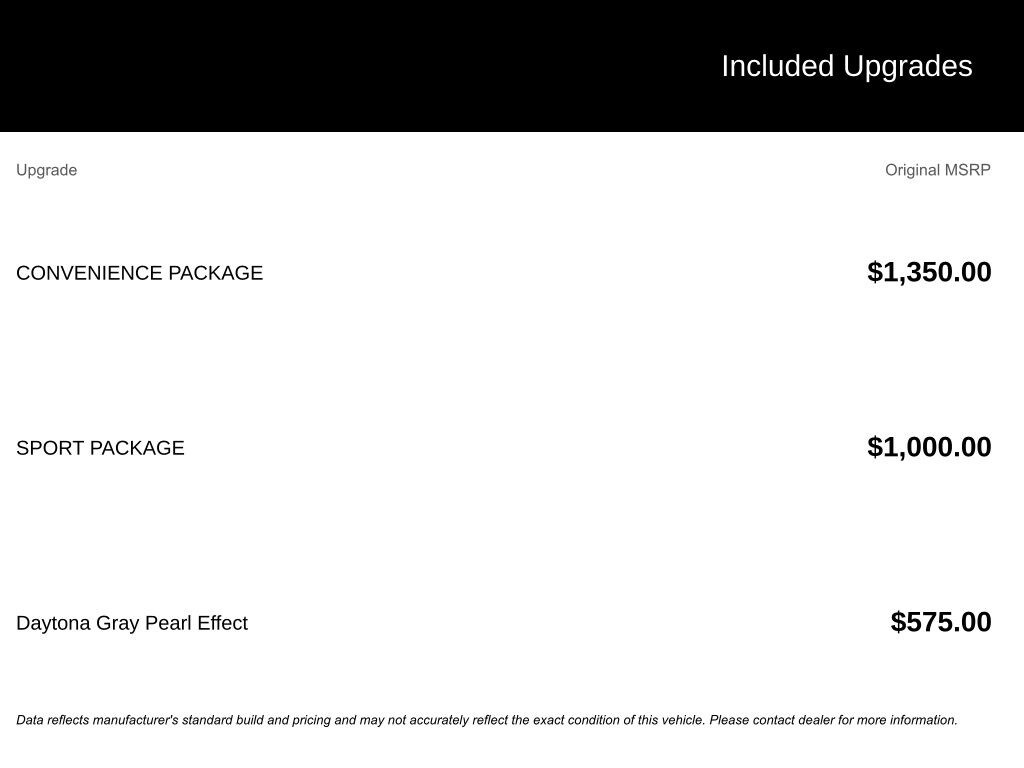Click the Upgrade column header
Viewport: 1024px width, 768px height.
(x=46, y=170)
